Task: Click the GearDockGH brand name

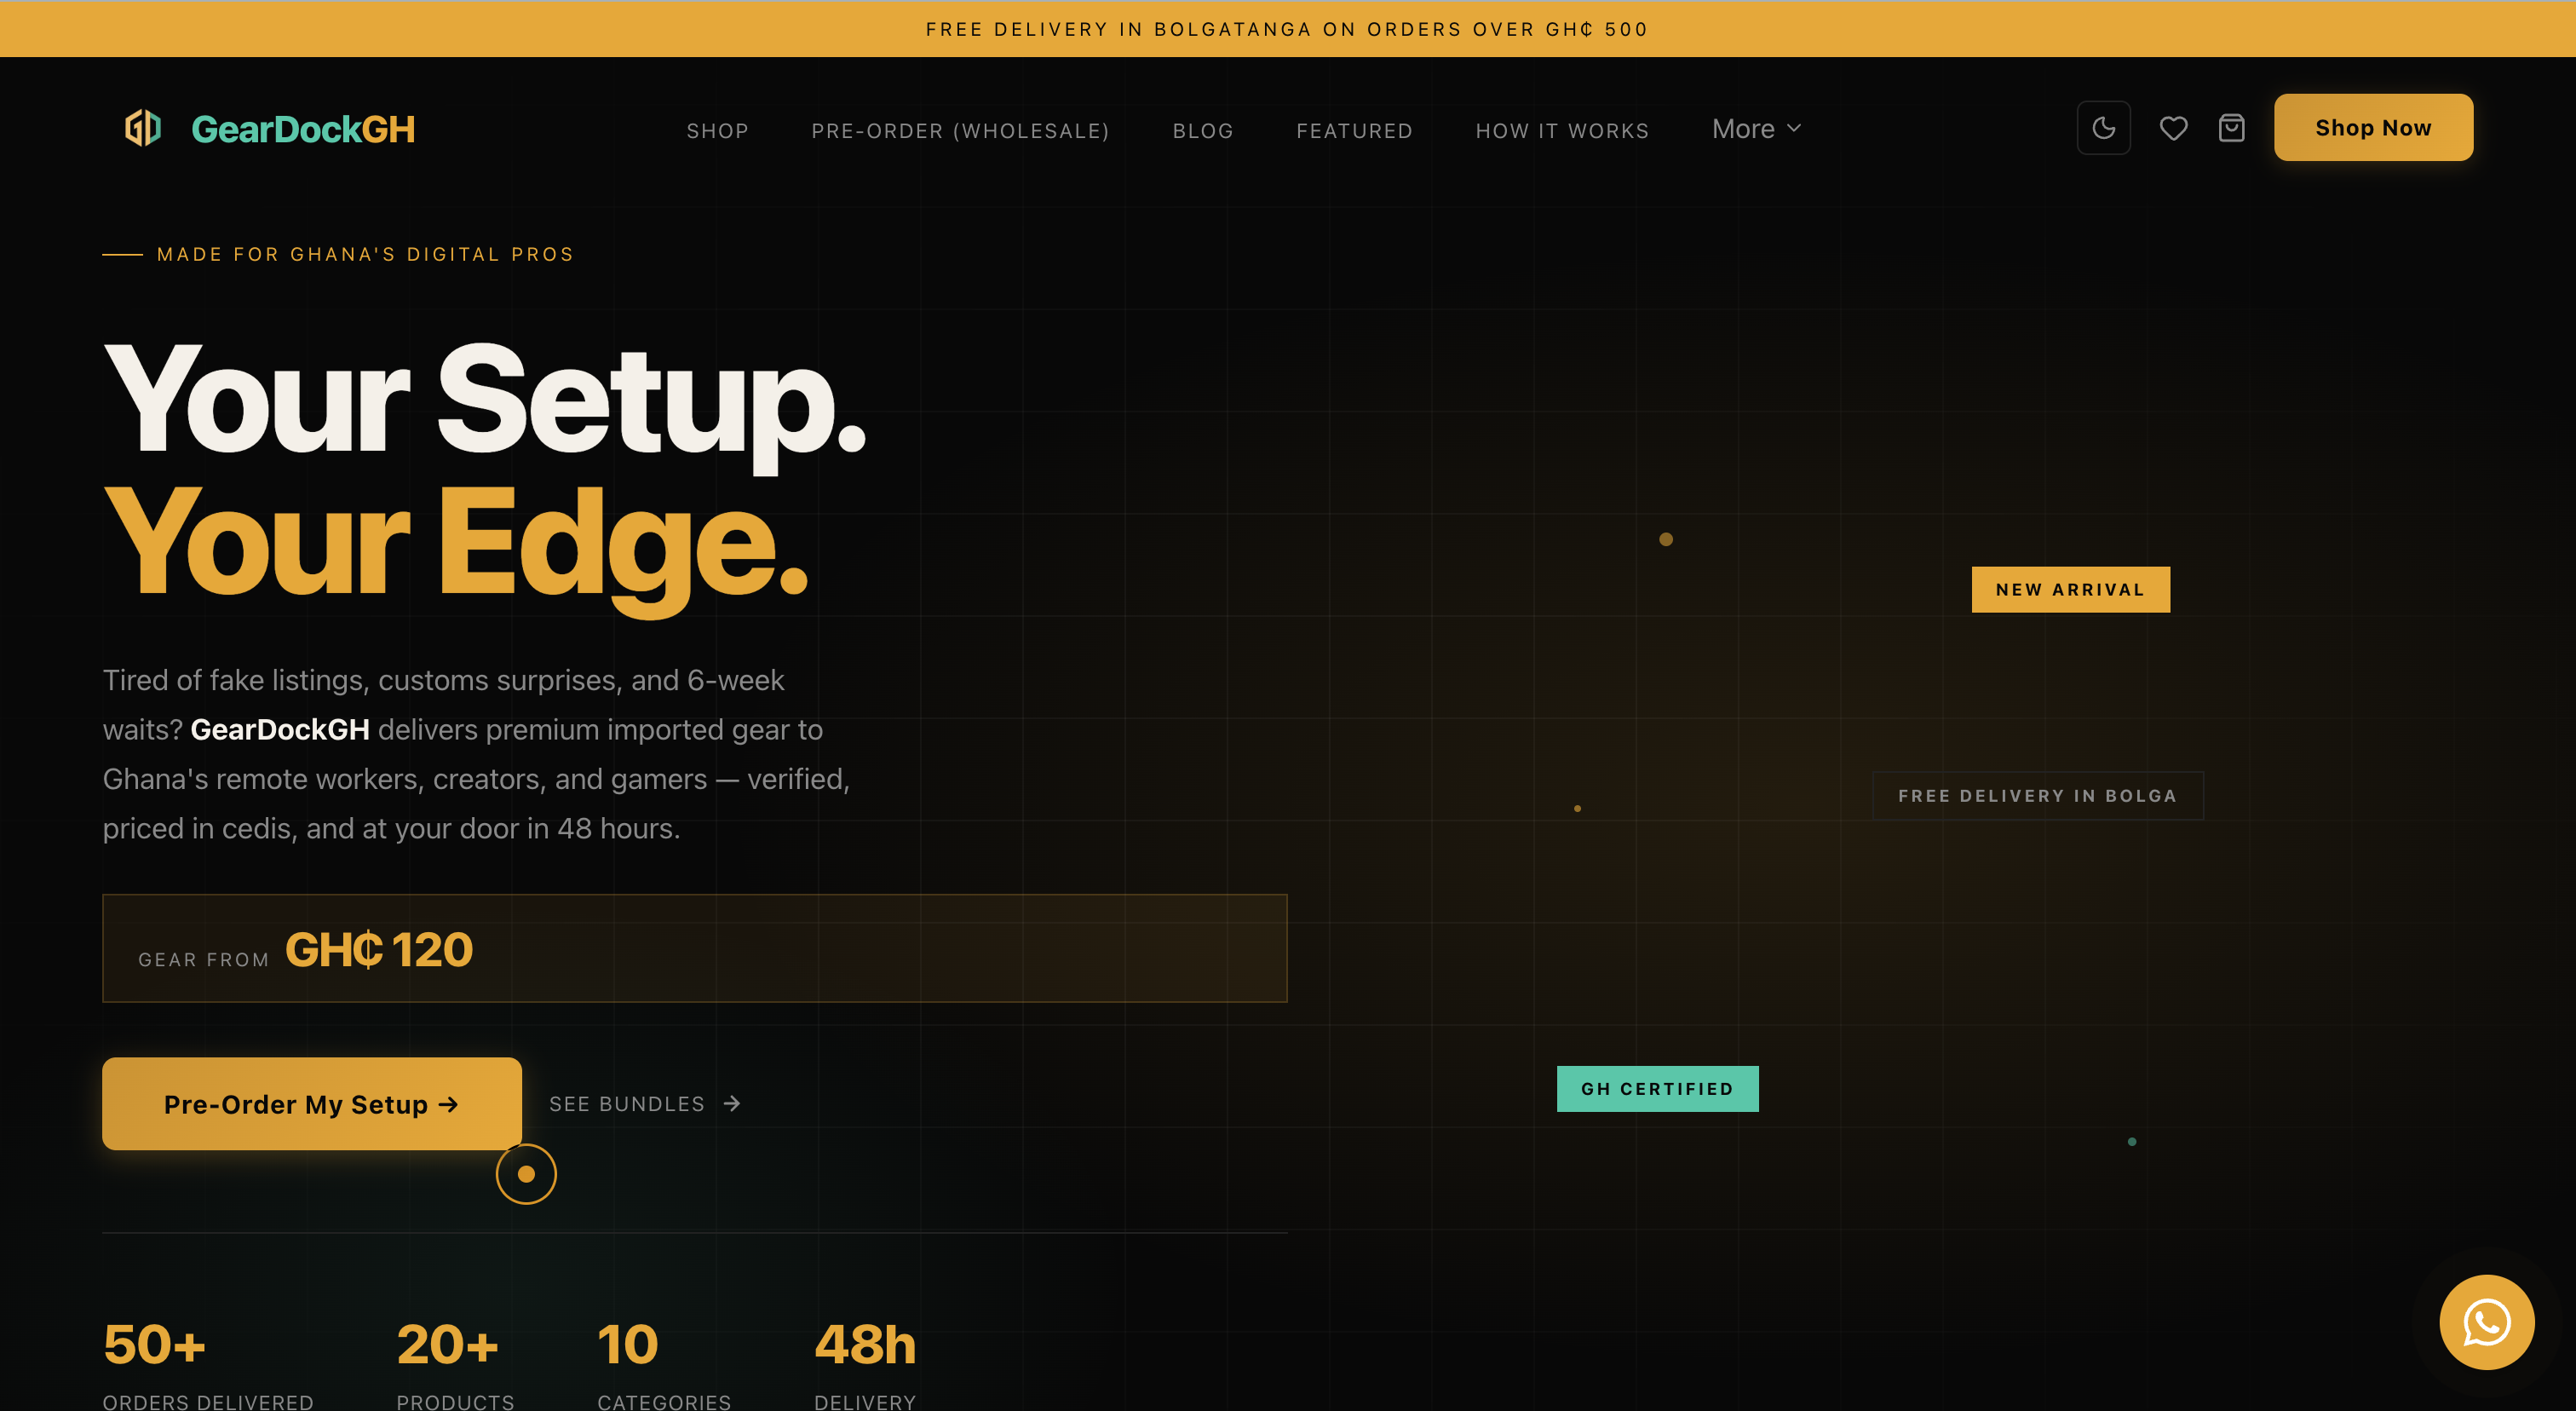Action: [303, 129]
